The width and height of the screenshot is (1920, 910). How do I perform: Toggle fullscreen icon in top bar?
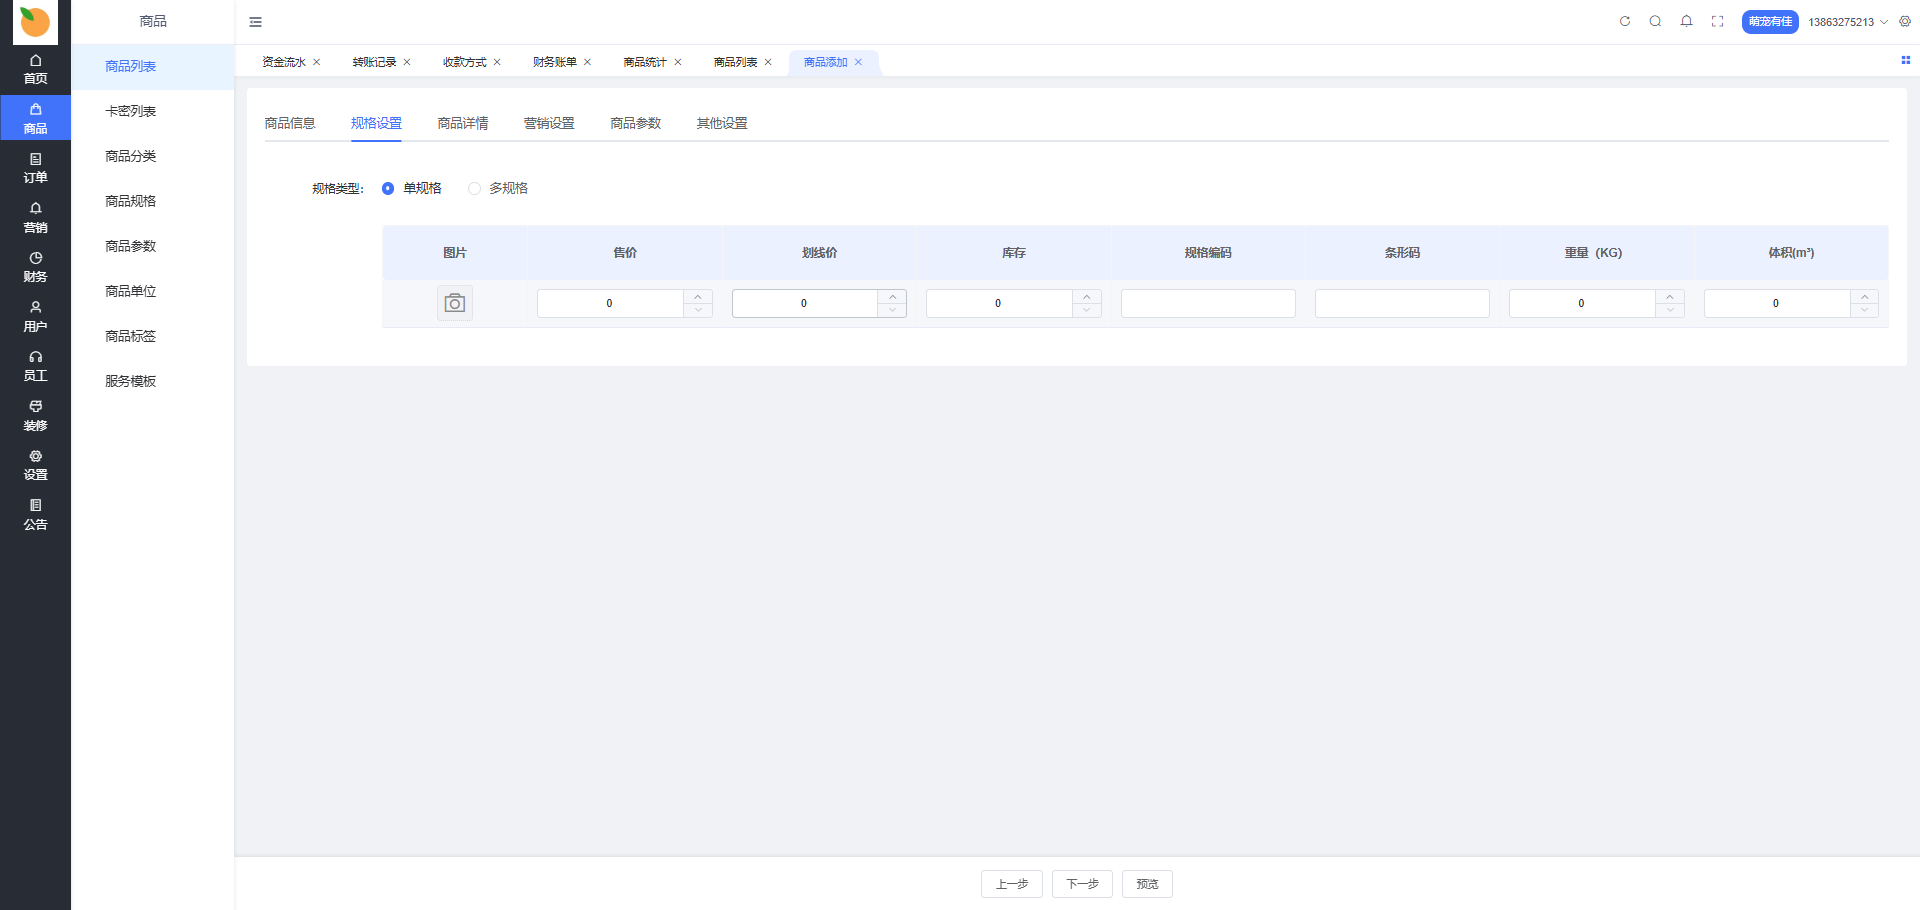tap(1717, 21)
